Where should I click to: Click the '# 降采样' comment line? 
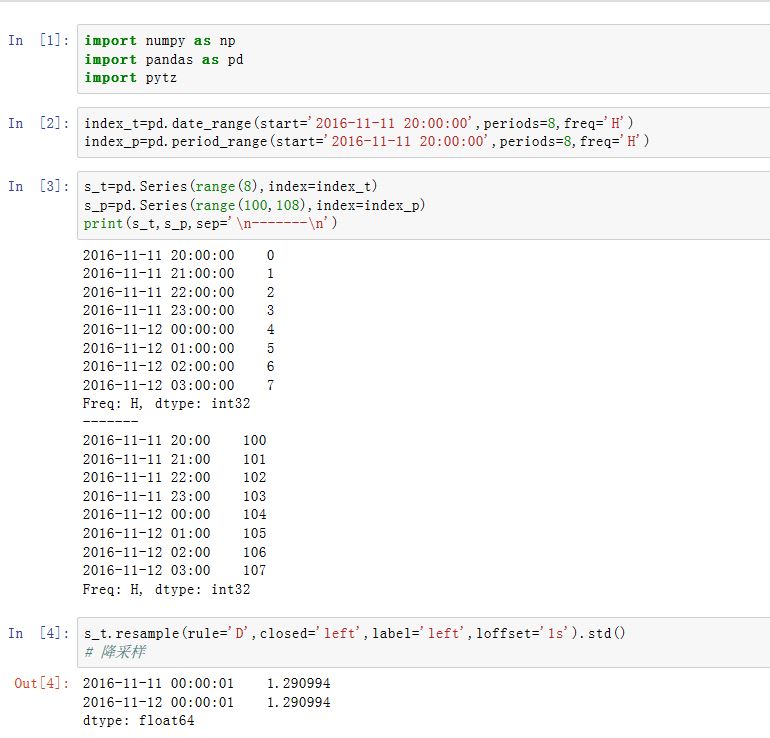[x=115, y=652]
